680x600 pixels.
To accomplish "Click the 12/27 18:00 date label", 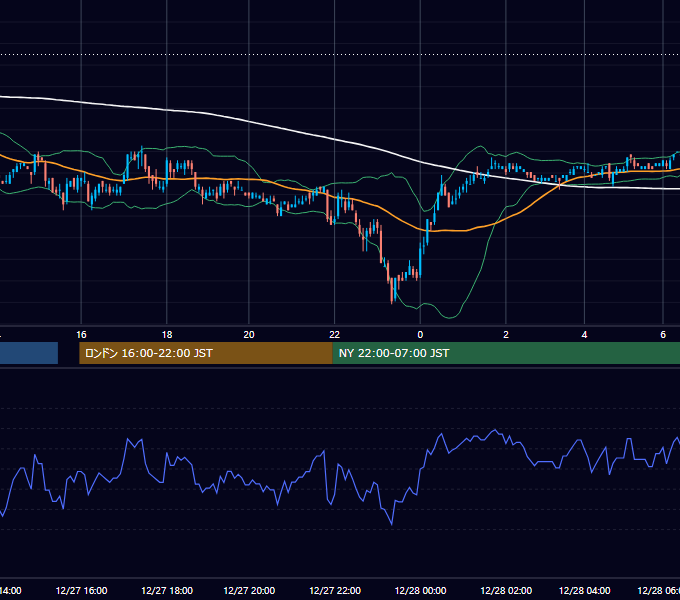I will (167, 590).
